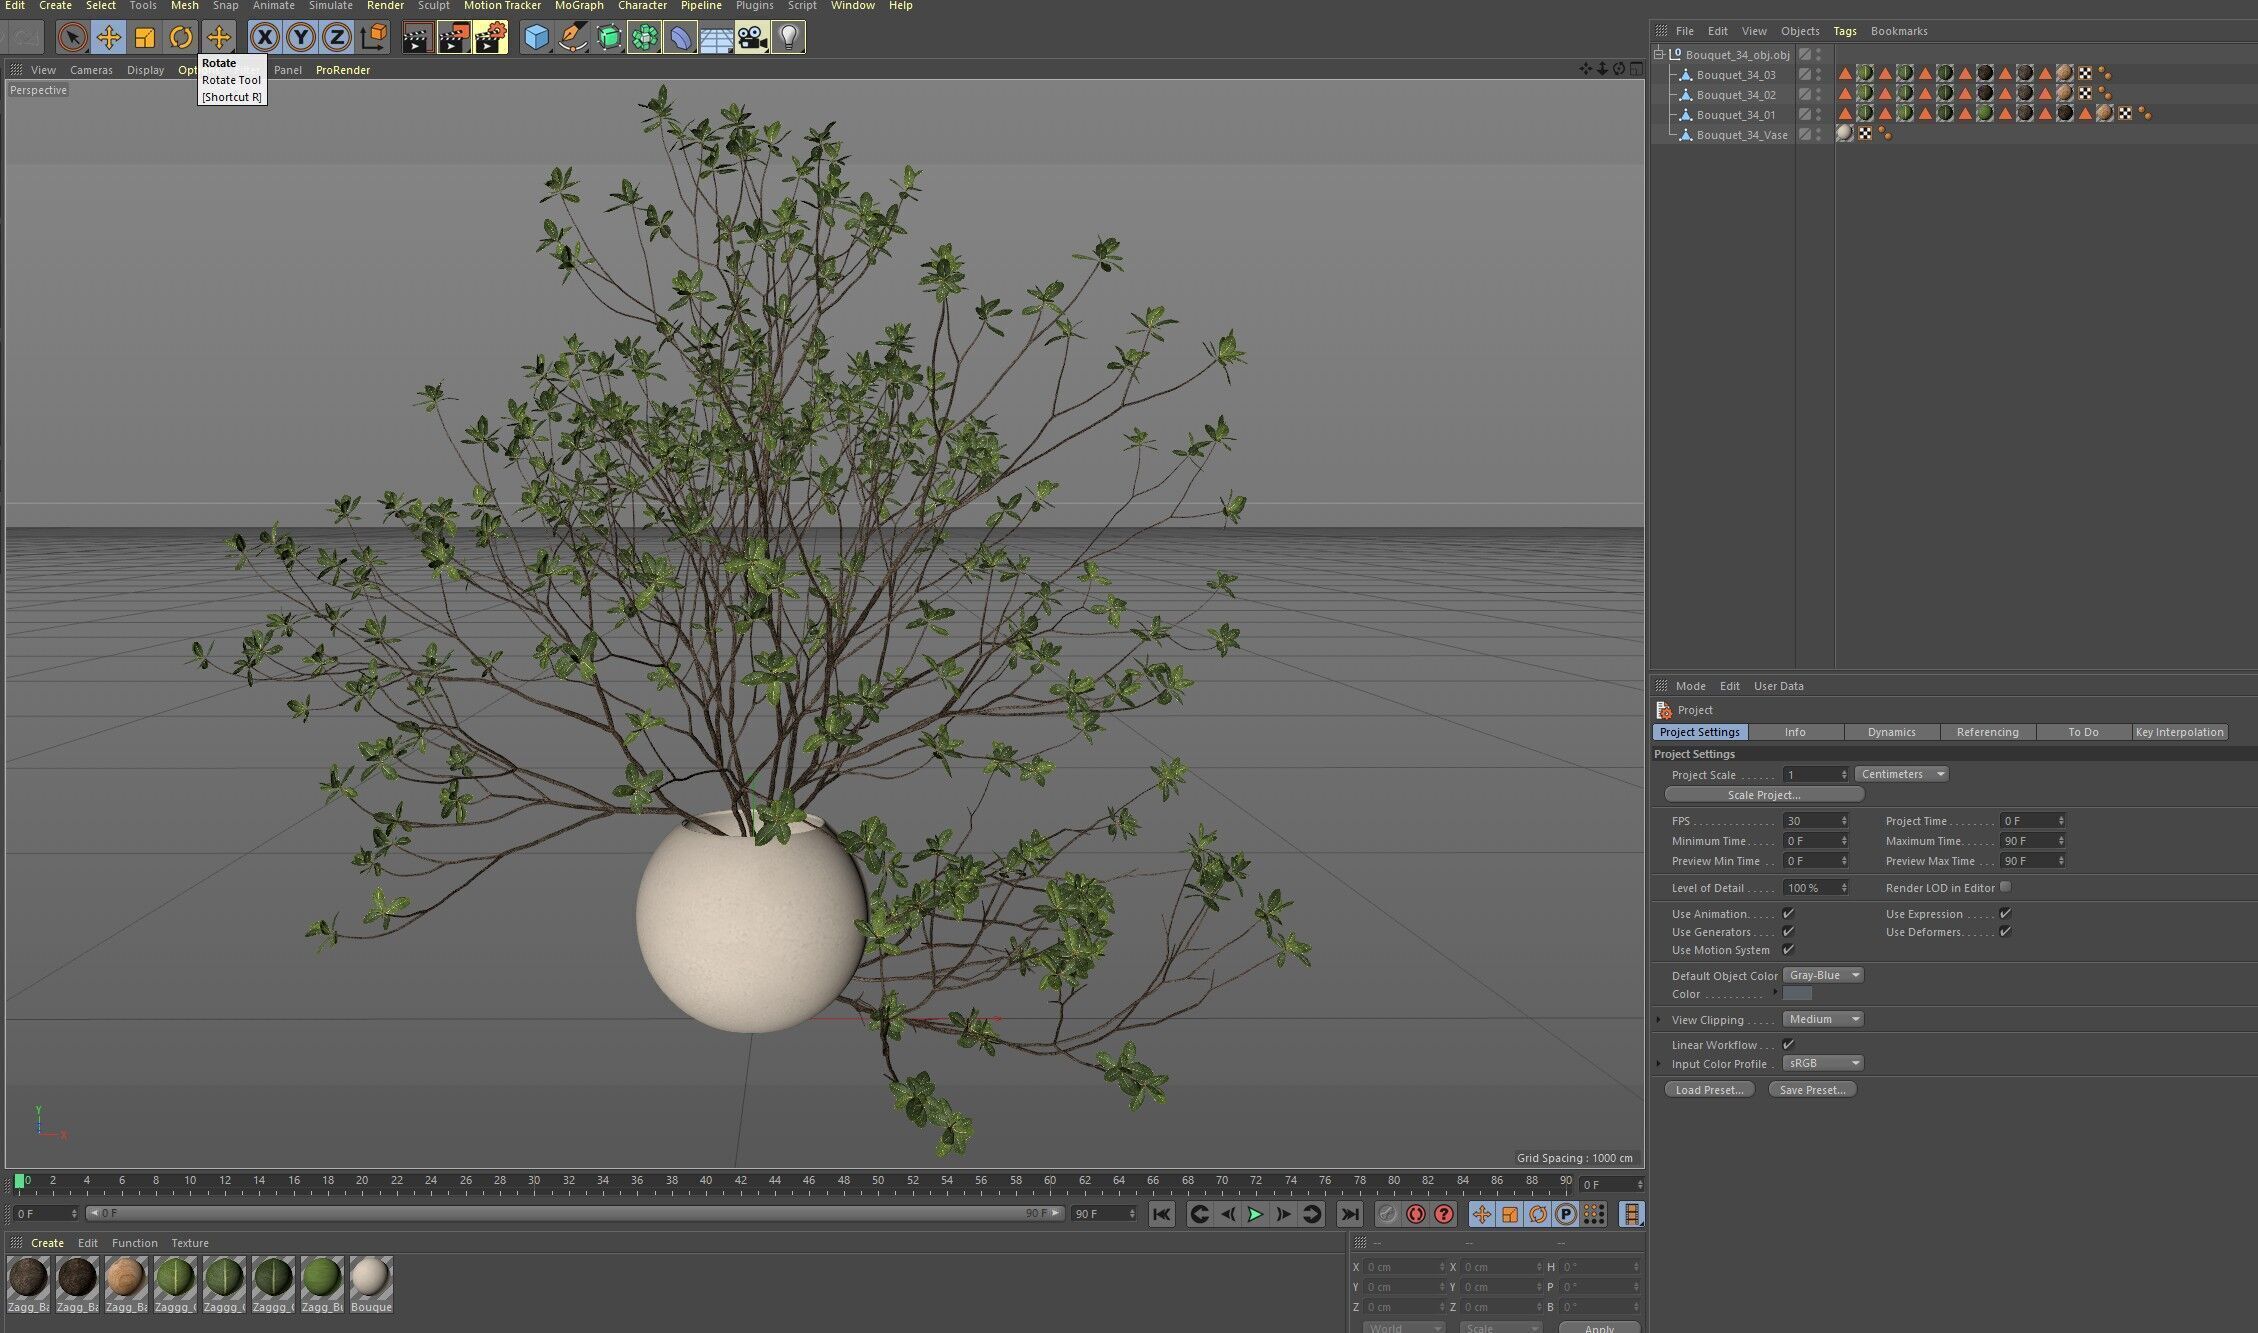Viewport: 2258px width, 1333px height.
Task: Open the Cameras viewport menu
Action: point(91,70)
